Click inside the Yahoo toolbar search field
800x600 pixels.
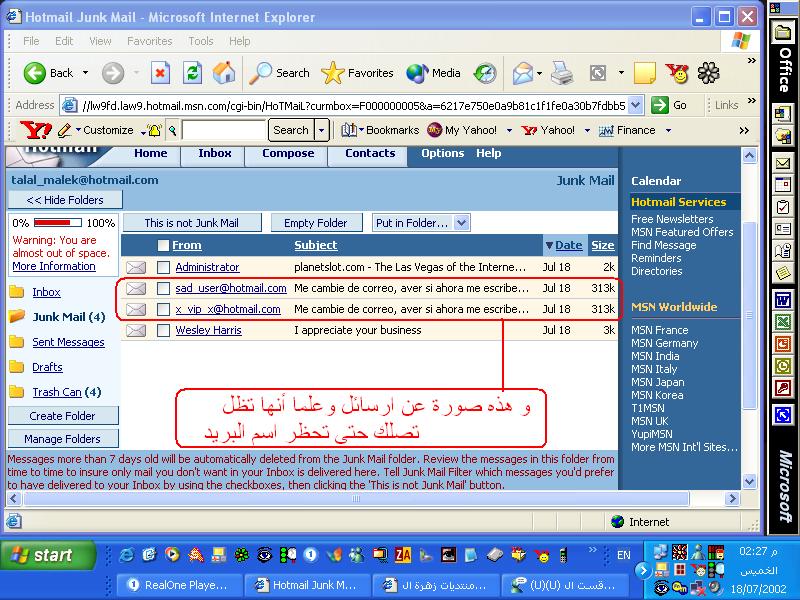click(224, 130)
